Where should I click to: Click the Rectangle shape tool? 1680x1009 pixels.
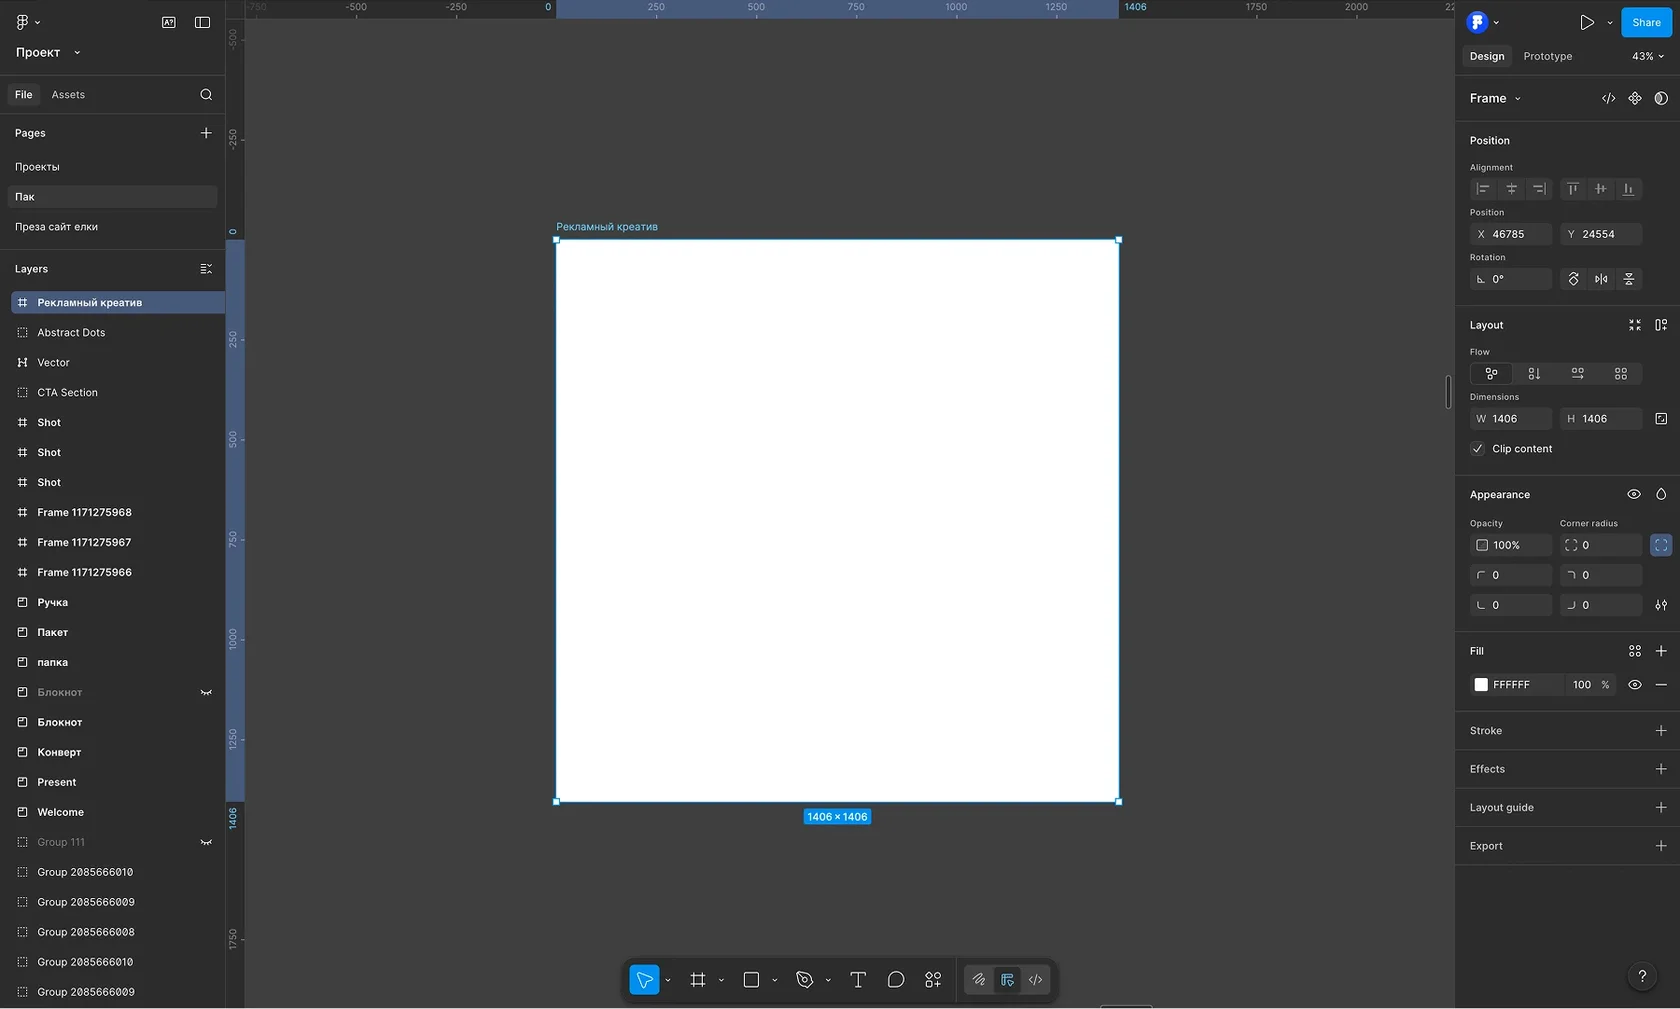coord(751,980)
